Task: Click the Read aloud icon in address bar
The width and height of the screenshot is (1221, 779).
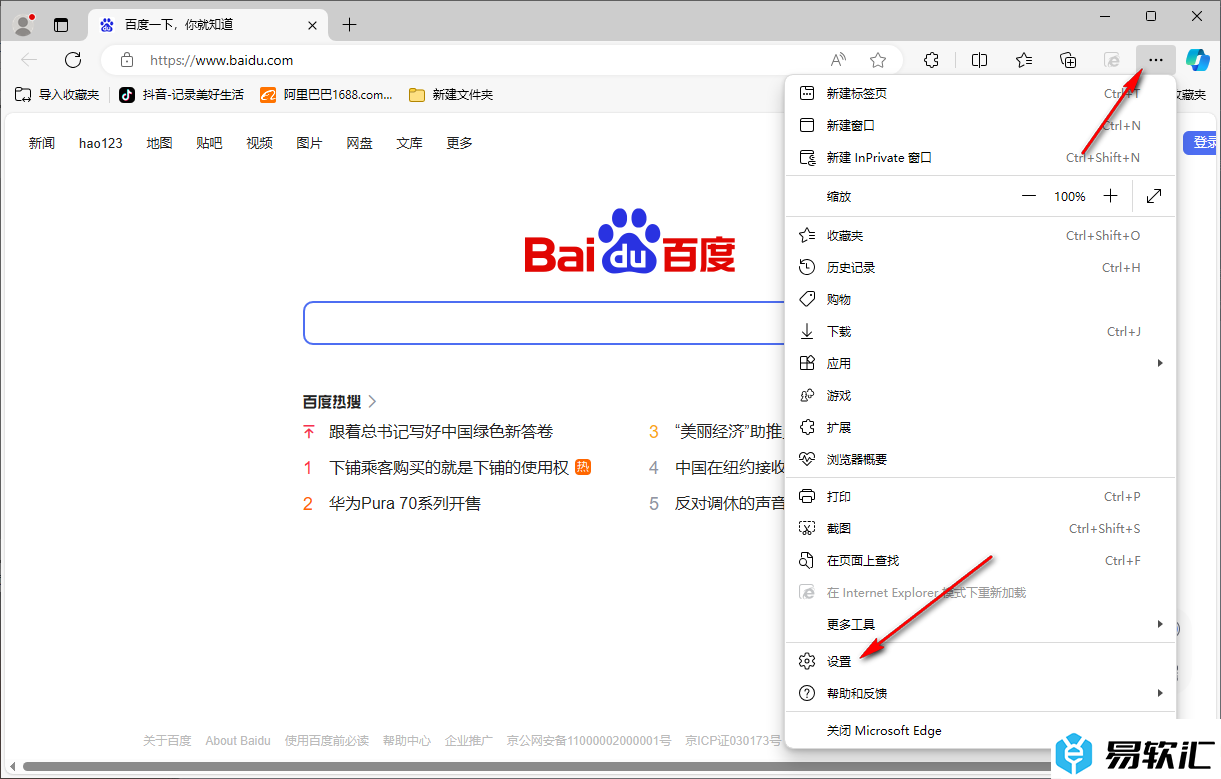Action: point(838,60)
